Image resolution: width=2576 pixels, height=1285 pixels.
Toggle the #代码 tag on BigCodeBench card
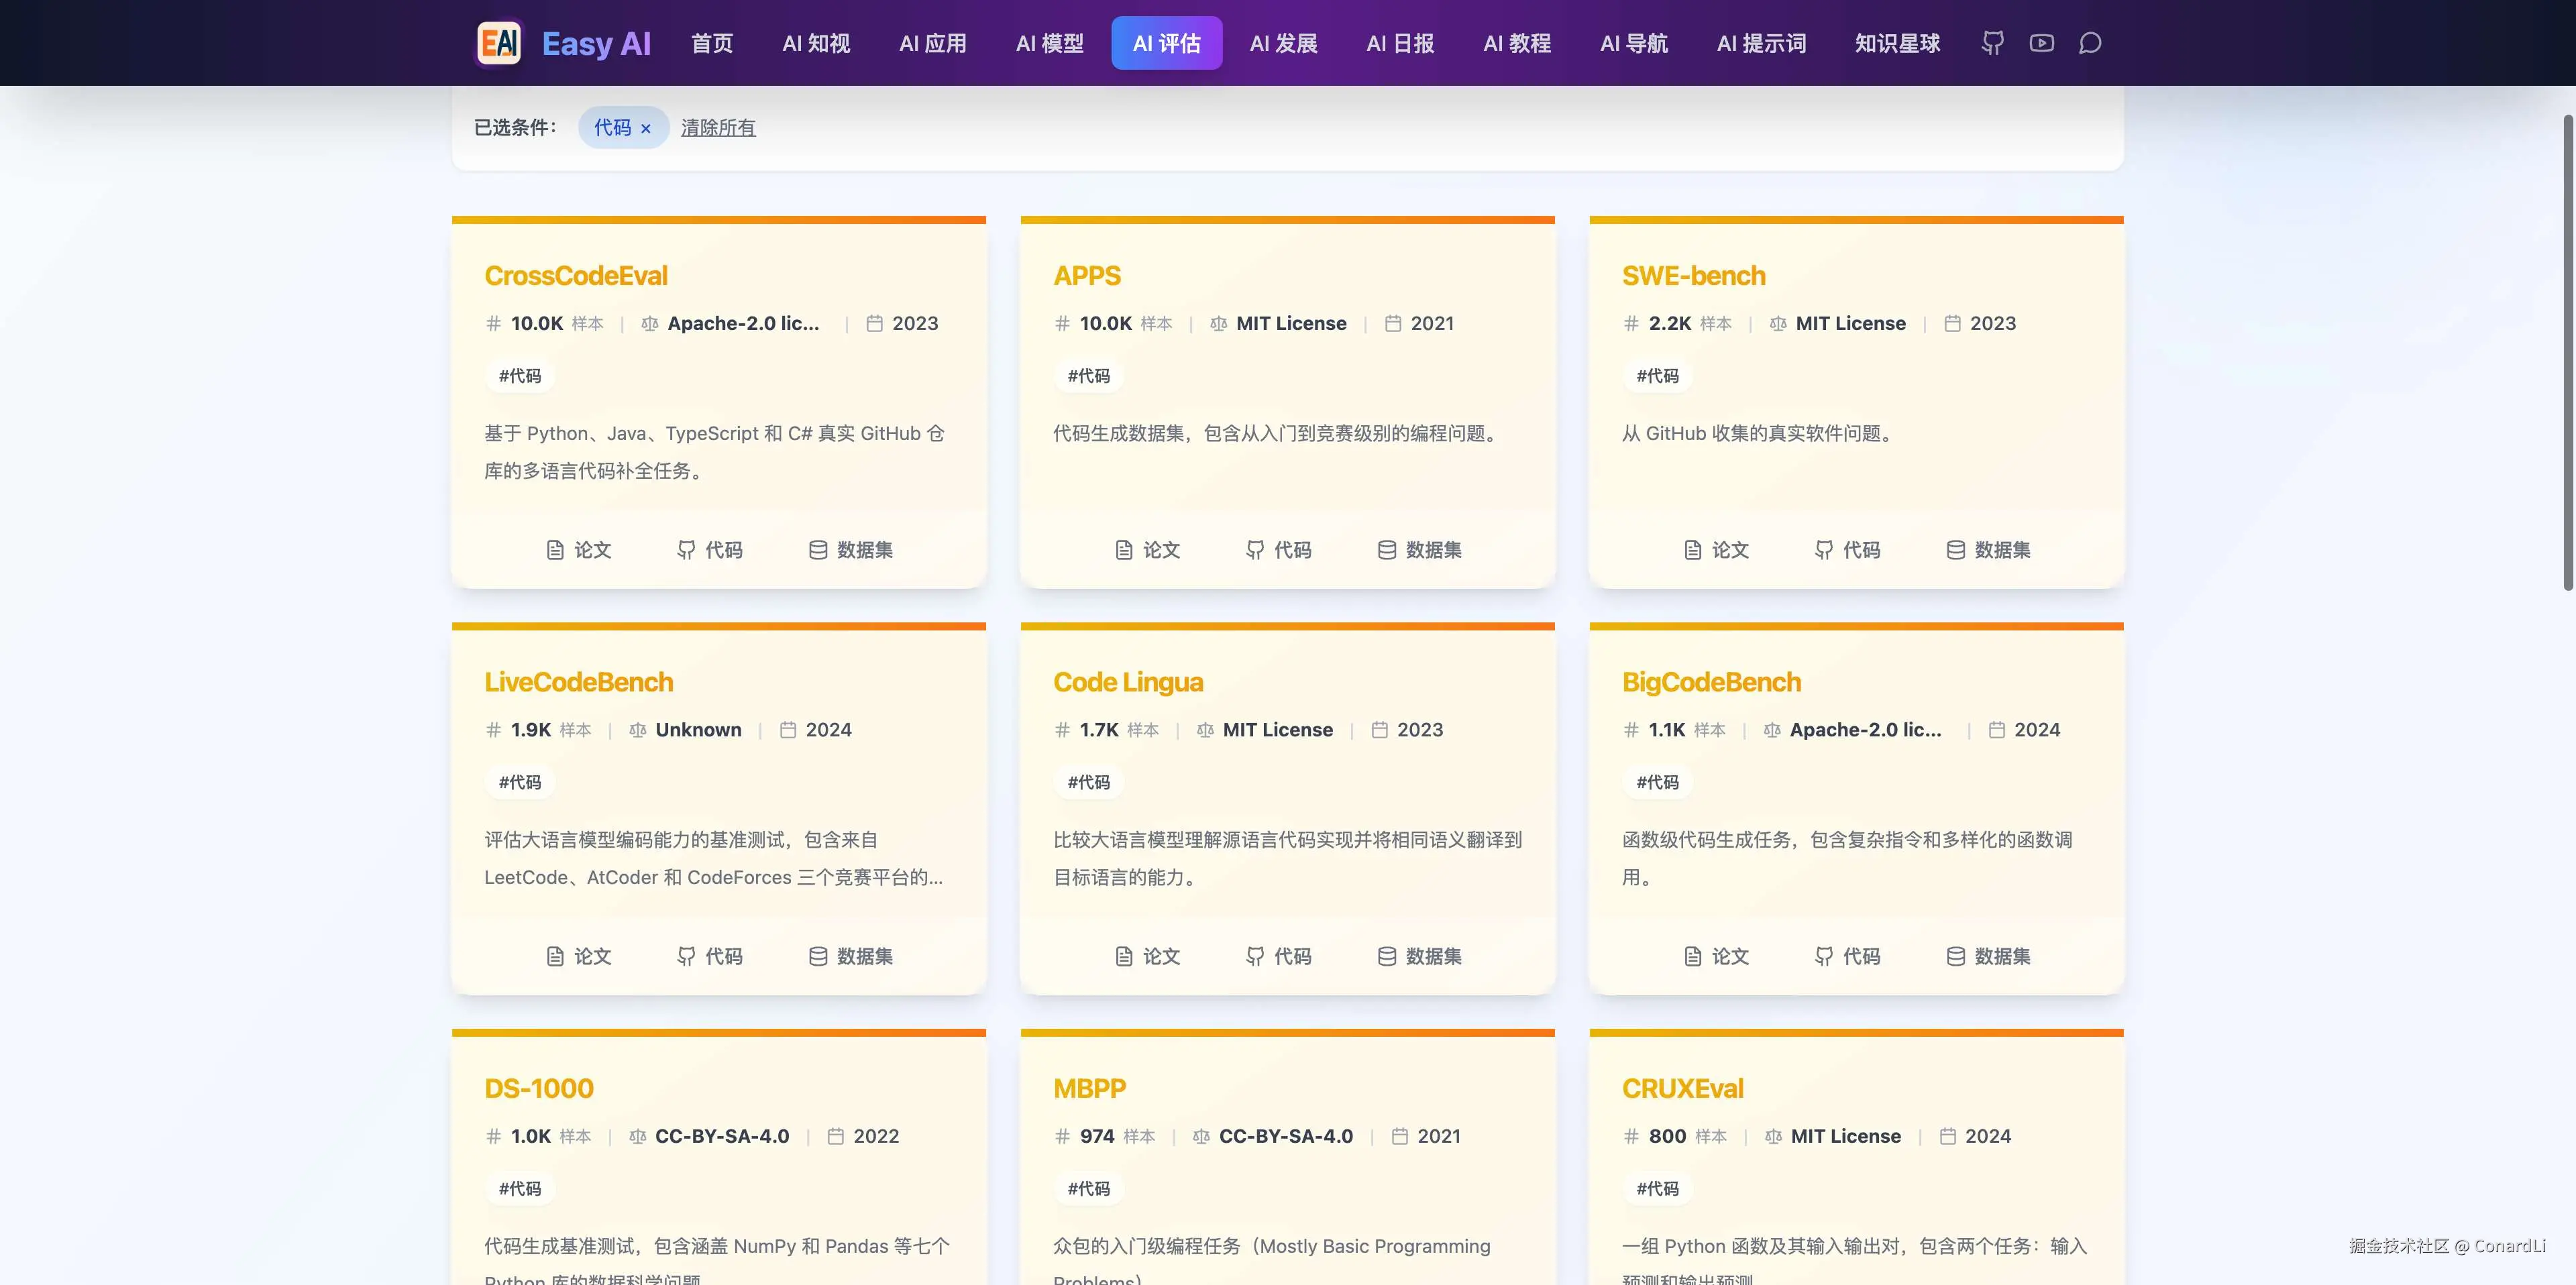coord(1657,782)
